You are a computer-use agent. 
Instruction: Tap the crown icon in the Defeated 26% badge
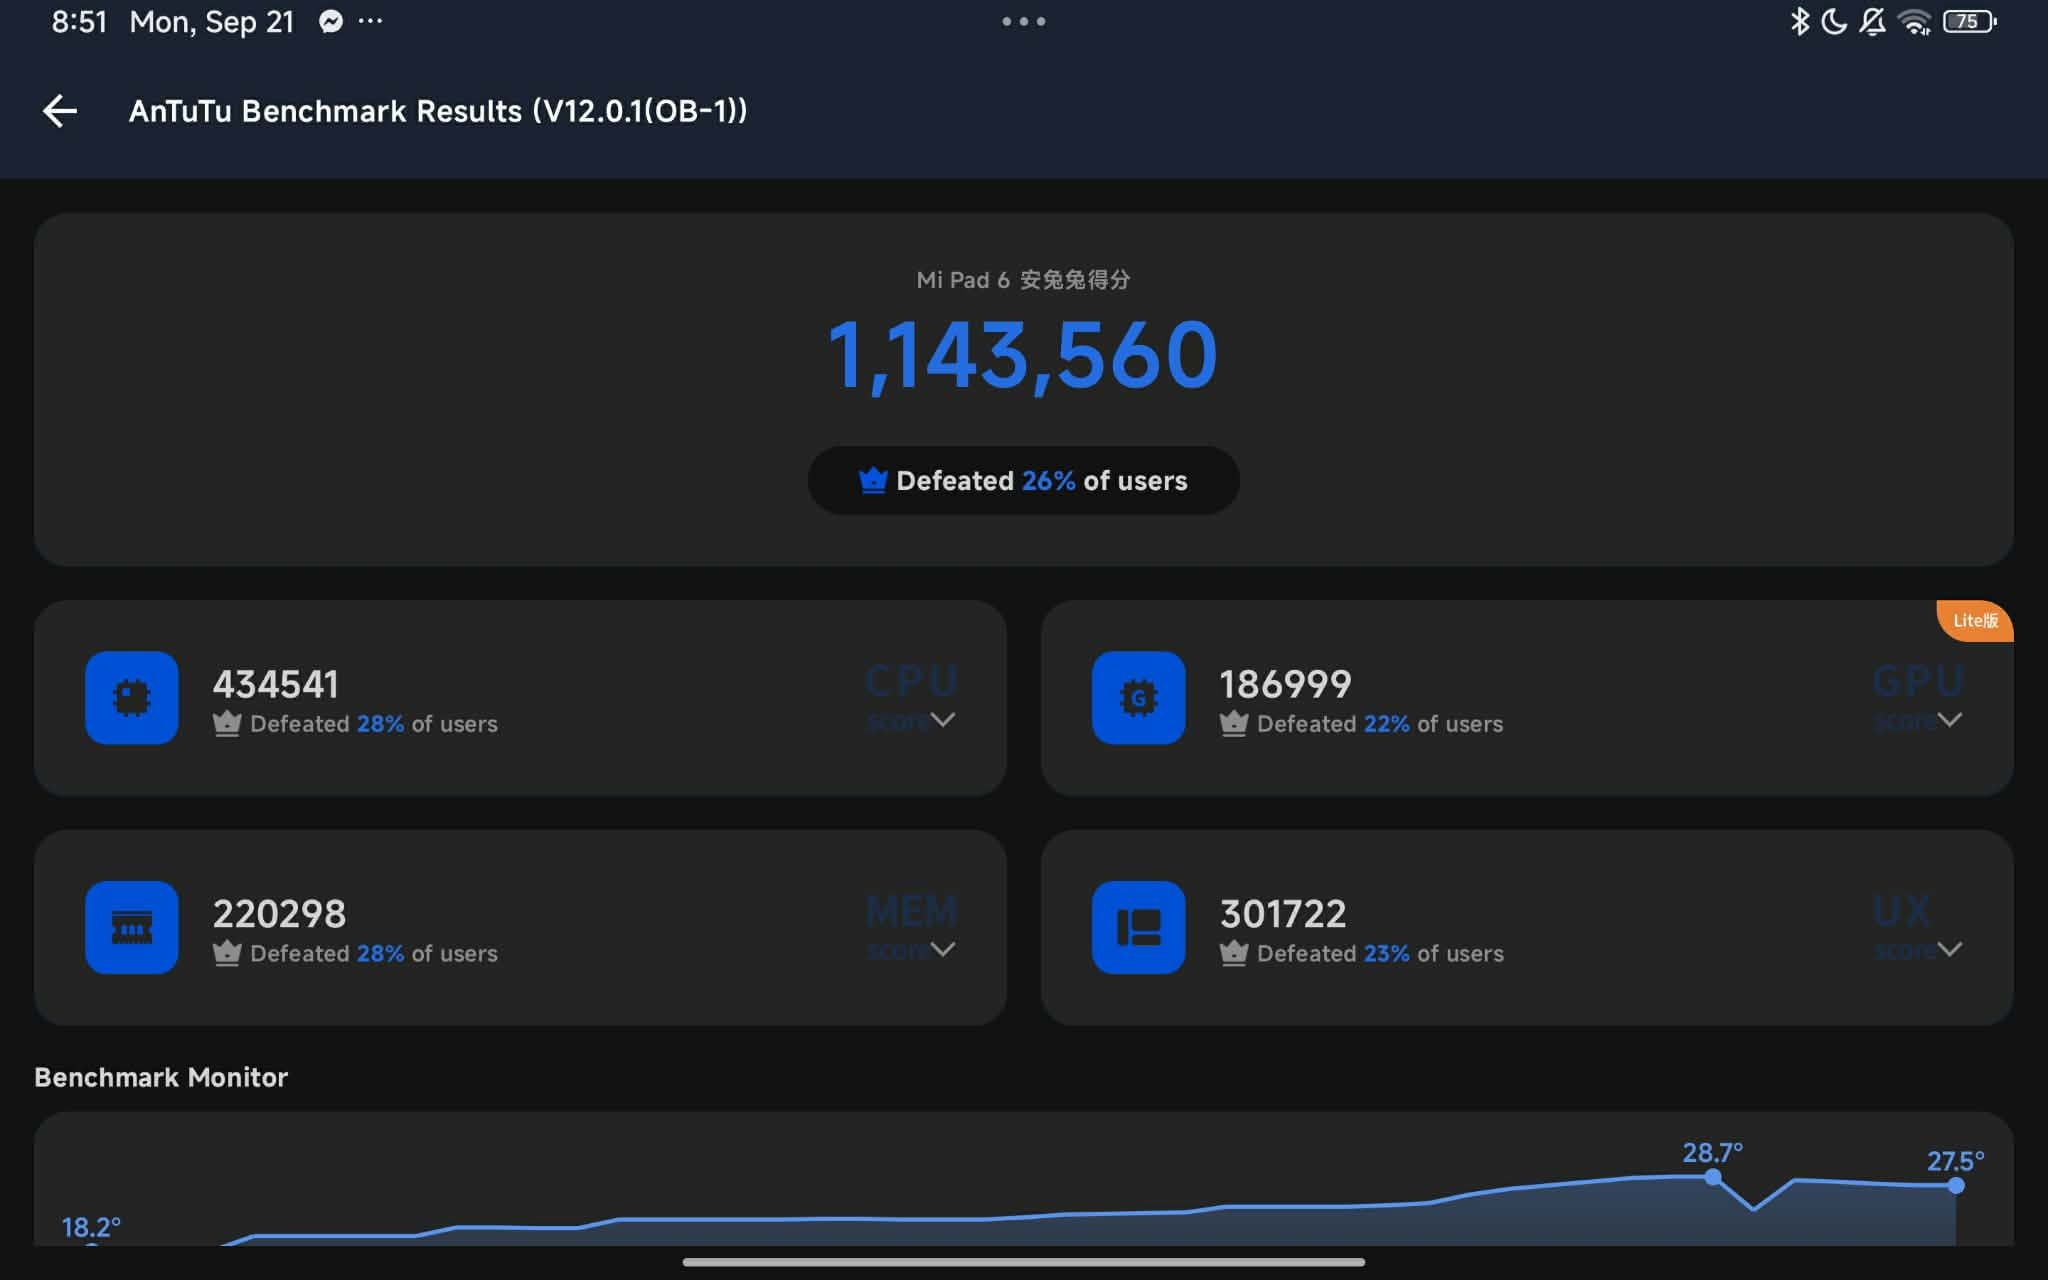point(873,481)
